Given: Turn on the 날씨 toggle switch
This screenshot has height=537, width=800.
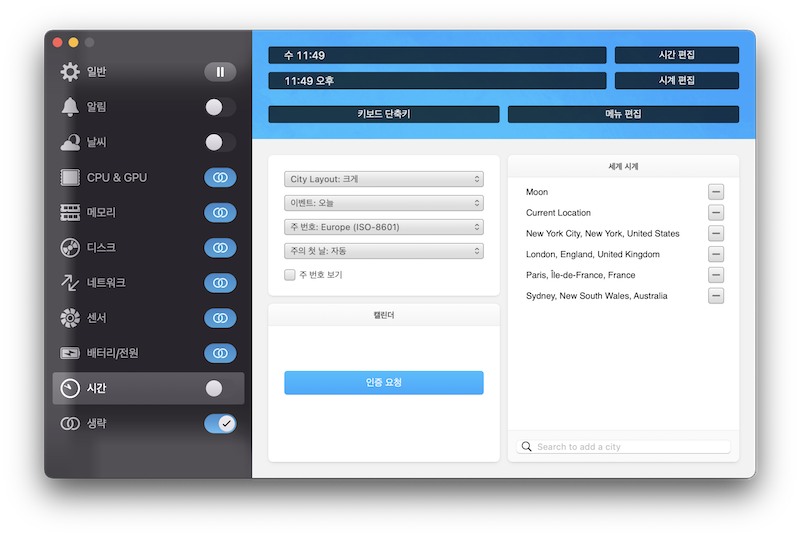Looking at the screenshot, I should (x=220, y=142).
